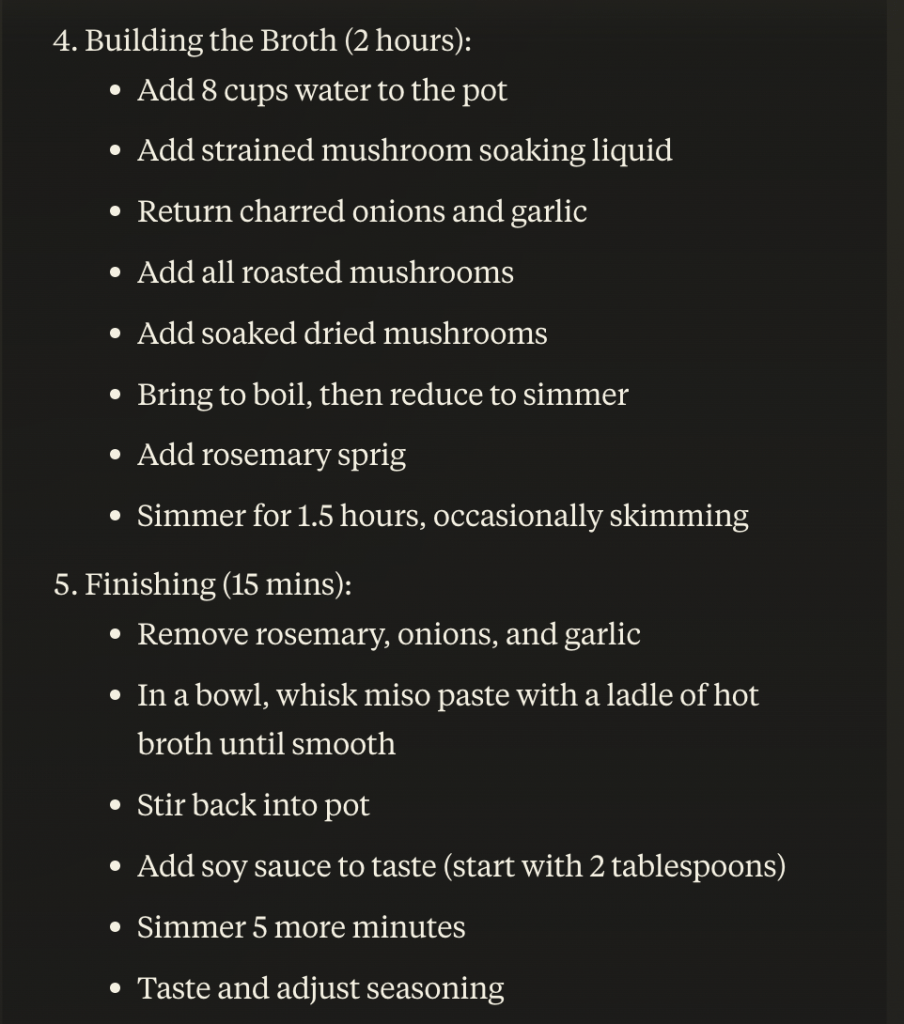Viewport: 904px width, 1024px height.
Task: Click the 'Taste and adjust seasoning' line
Action: pyautogui.click(x=320, y=989)
